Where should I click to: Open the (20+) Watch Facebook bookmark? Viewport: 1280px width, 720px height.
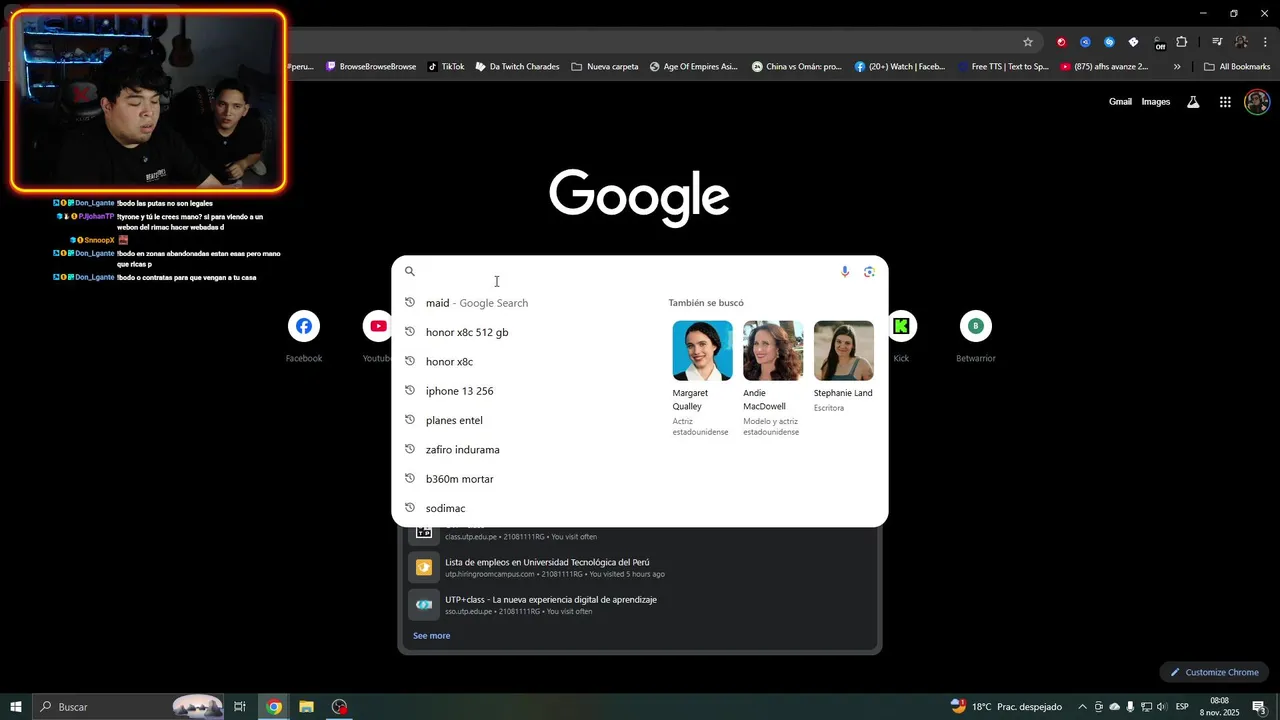pos(900,67)
